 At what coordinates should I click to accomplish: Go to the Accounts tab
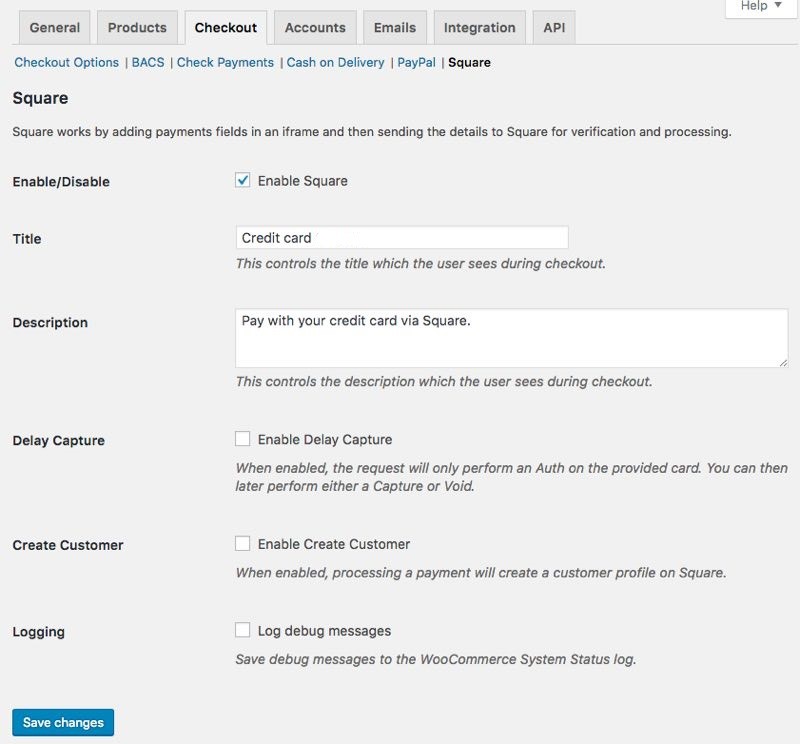[x=315, y=27]
